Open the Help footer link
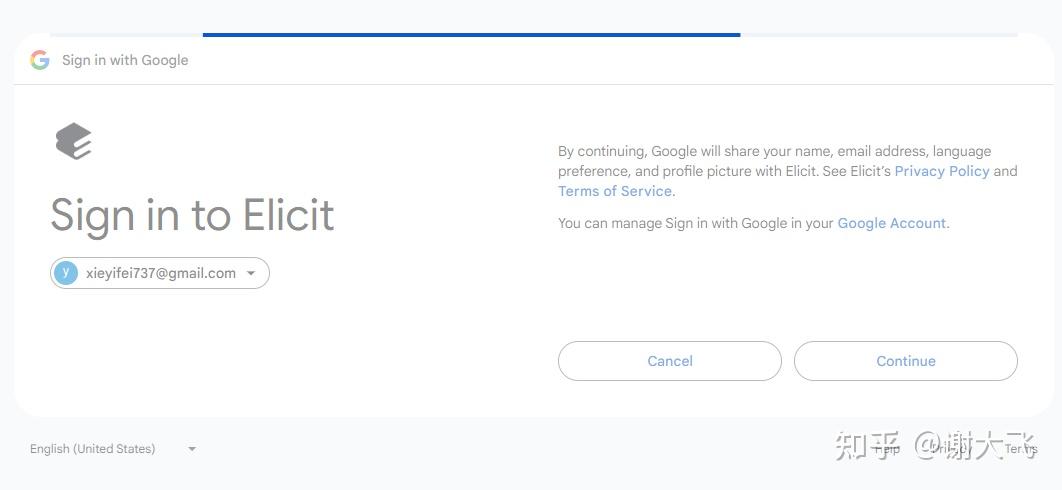 click(x=887, y=449)
